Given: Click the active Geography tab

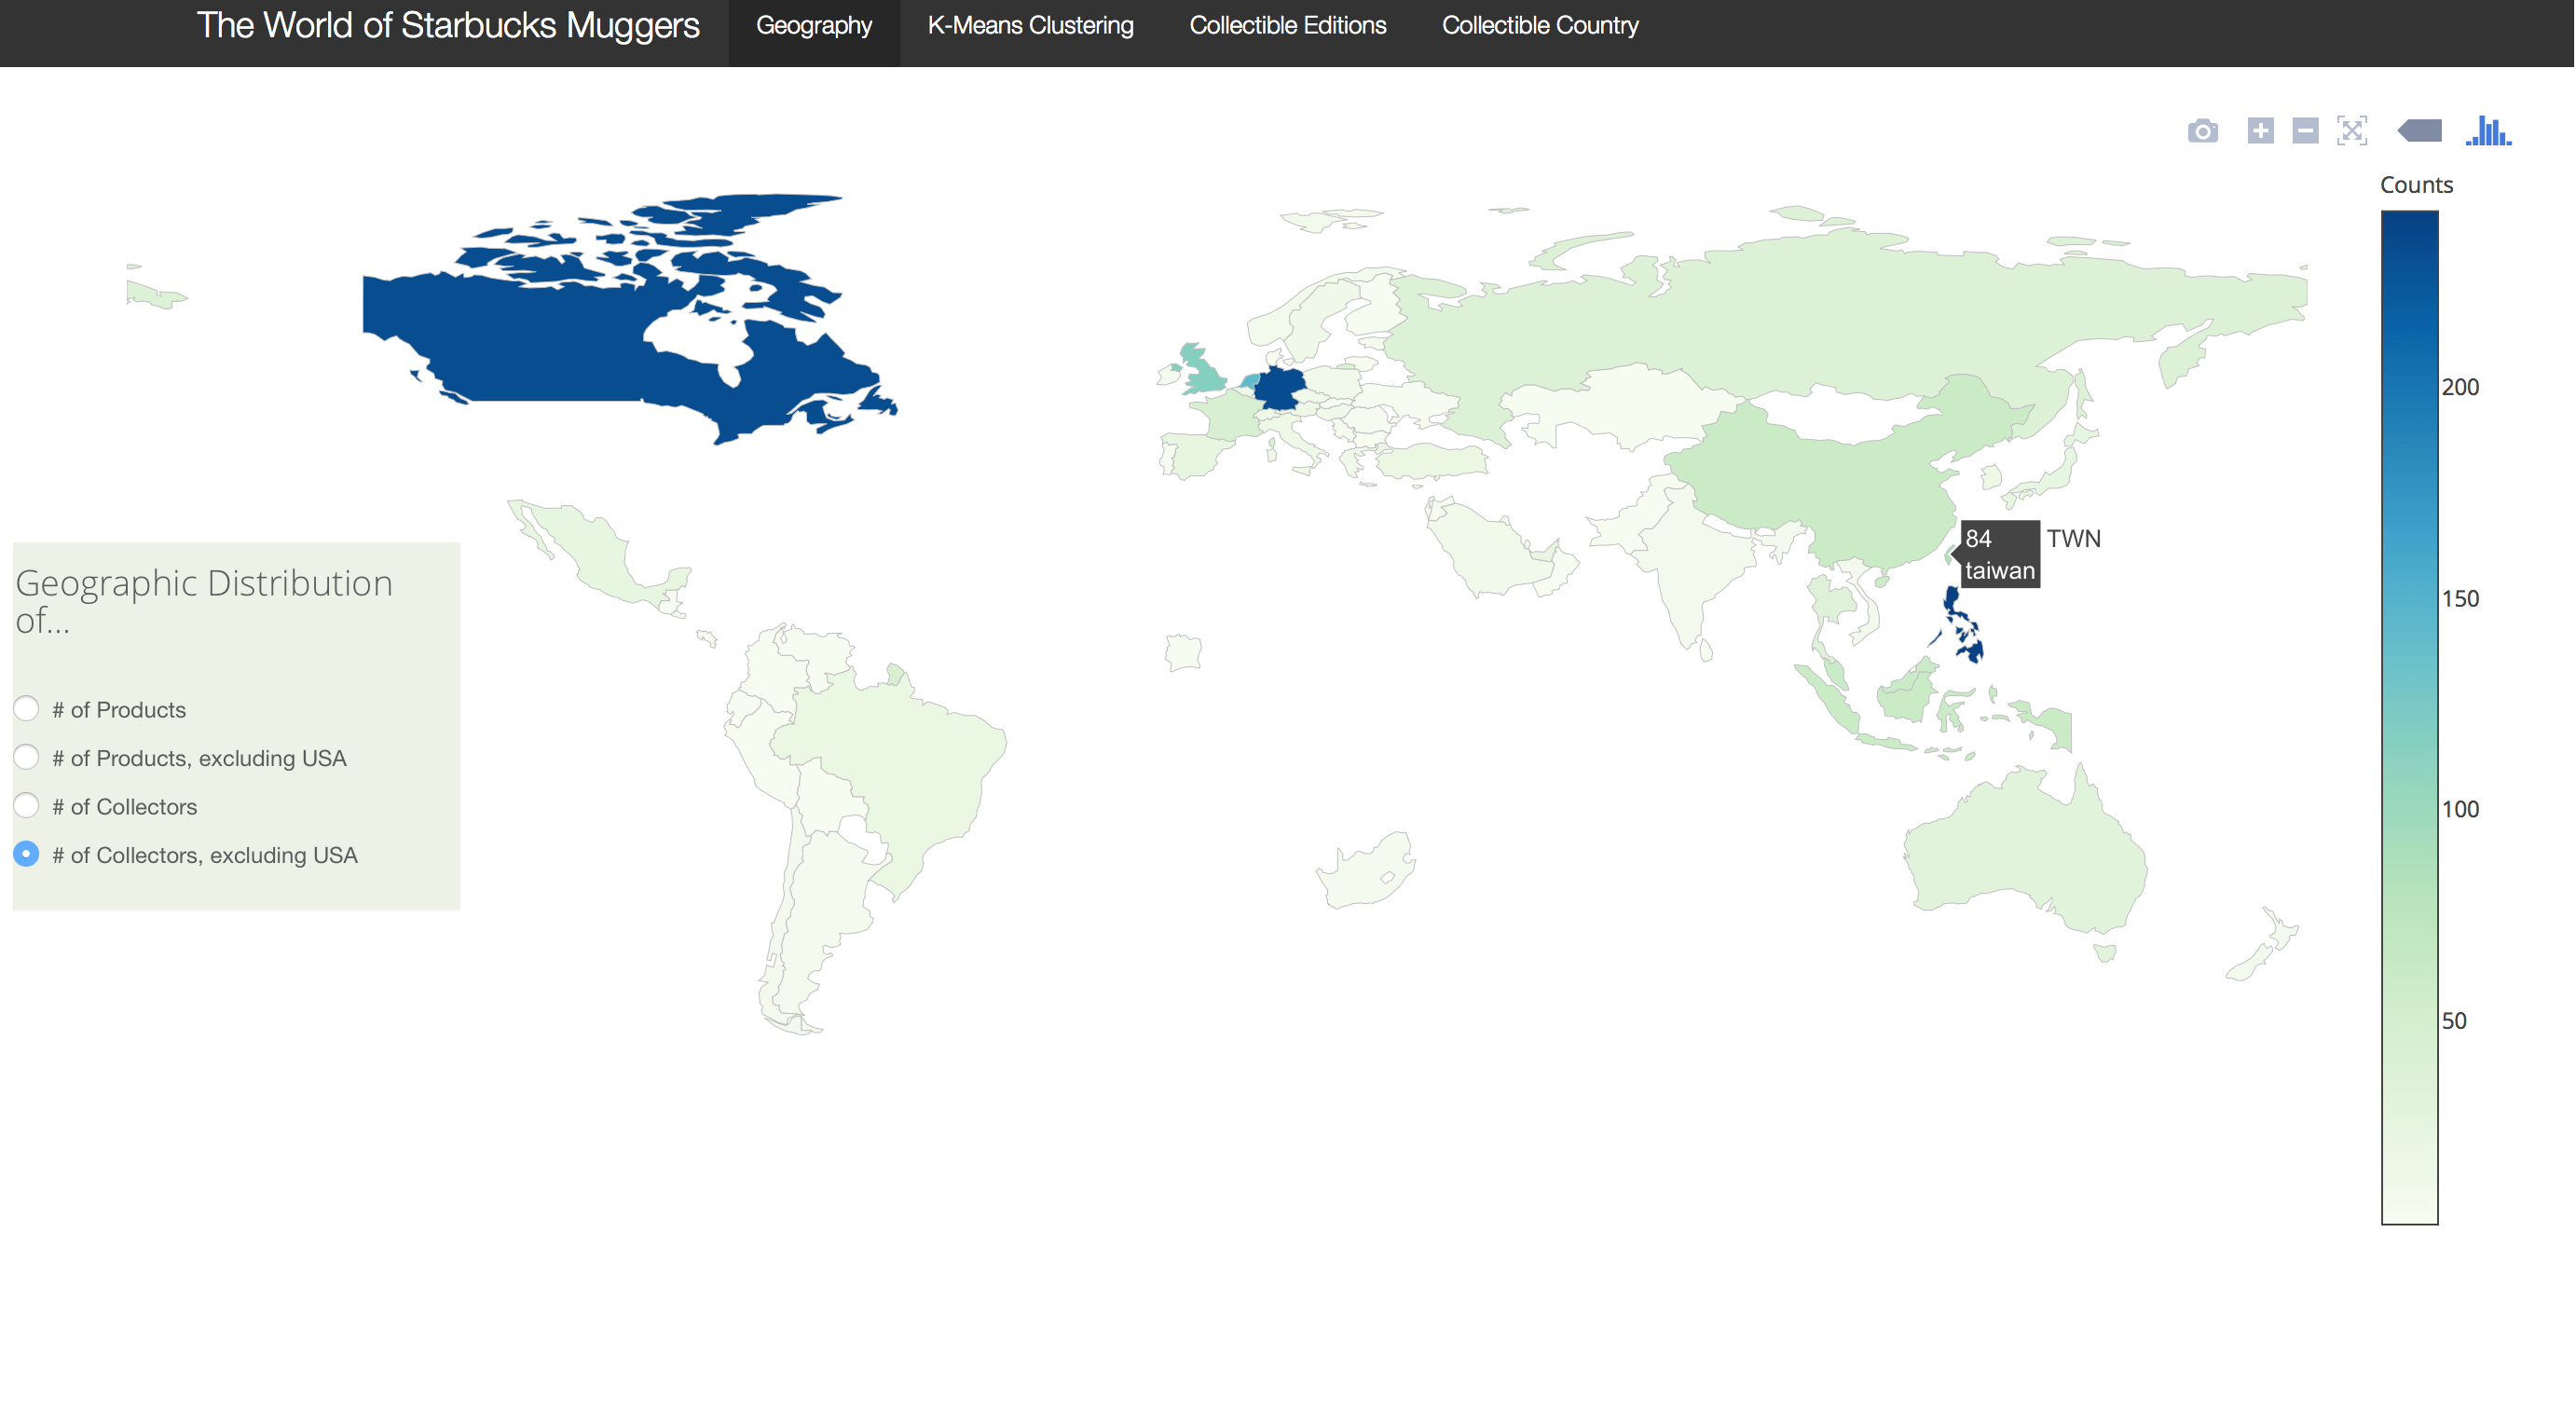Looking at the screenshot, I should click(814, 26).
